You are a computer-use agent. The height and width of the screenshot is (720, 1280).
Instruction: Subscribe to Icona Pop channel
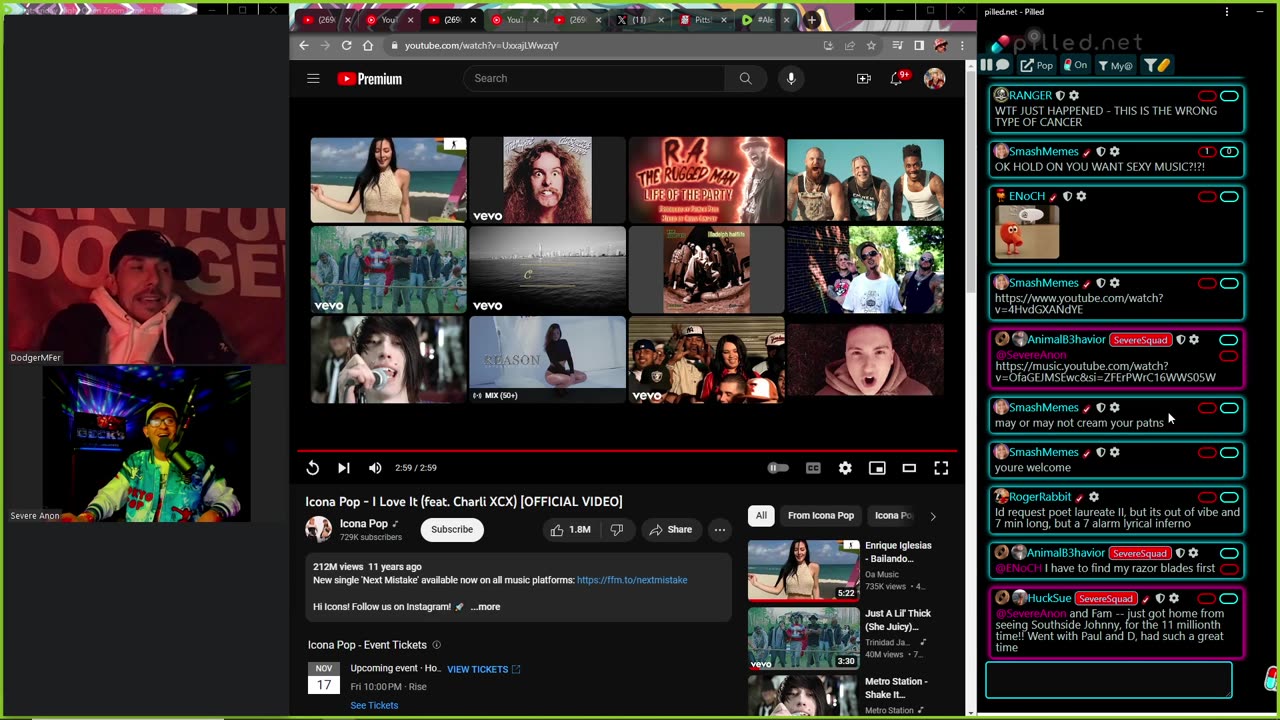click(452, 530)
